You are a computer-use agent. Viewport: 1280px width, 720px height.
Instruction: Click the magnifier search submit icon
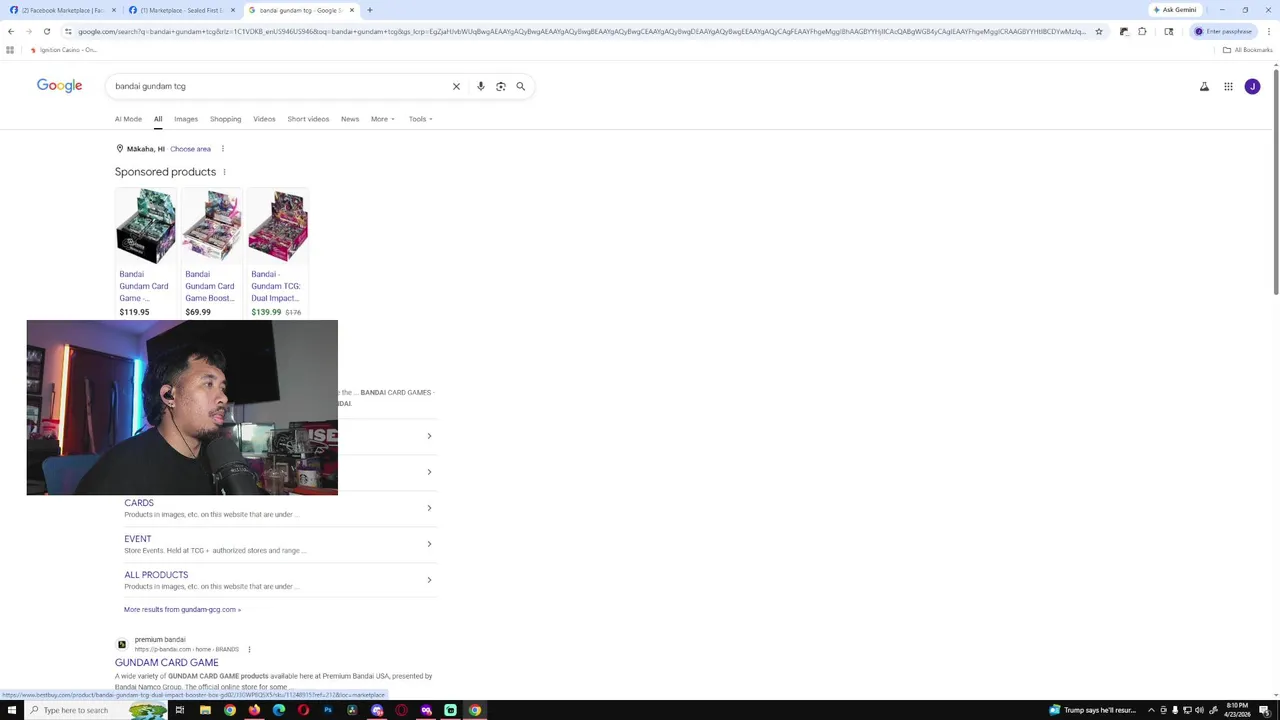coord(521,86)
